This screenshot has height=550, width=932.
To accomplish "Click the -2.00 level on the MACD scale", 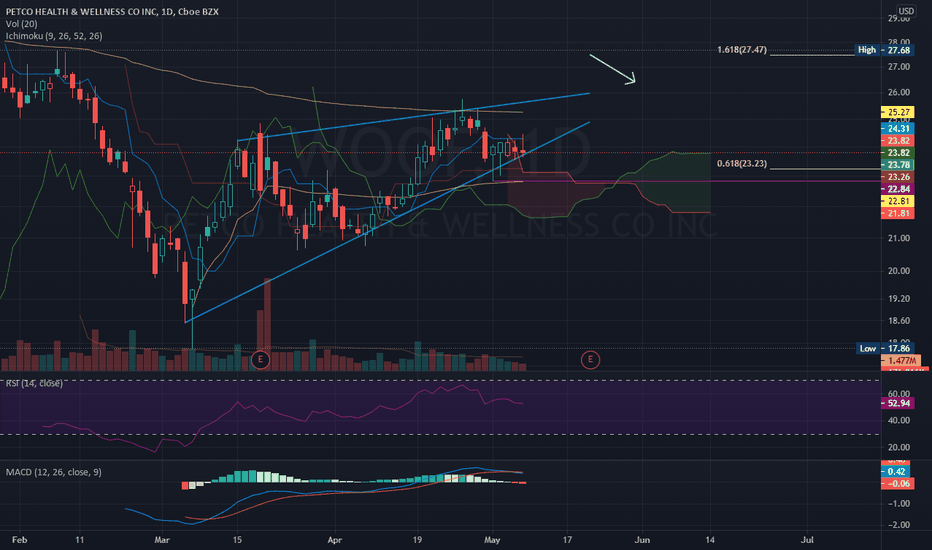I will (899, 524).
